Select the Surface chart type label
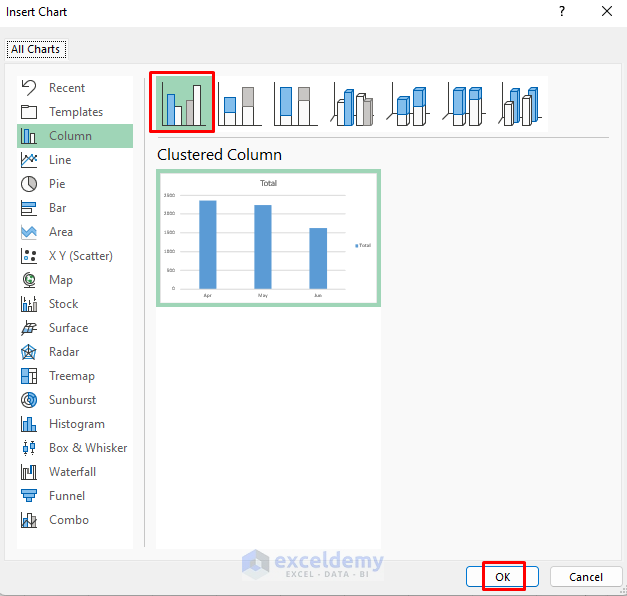 click(x=68, y=328)
